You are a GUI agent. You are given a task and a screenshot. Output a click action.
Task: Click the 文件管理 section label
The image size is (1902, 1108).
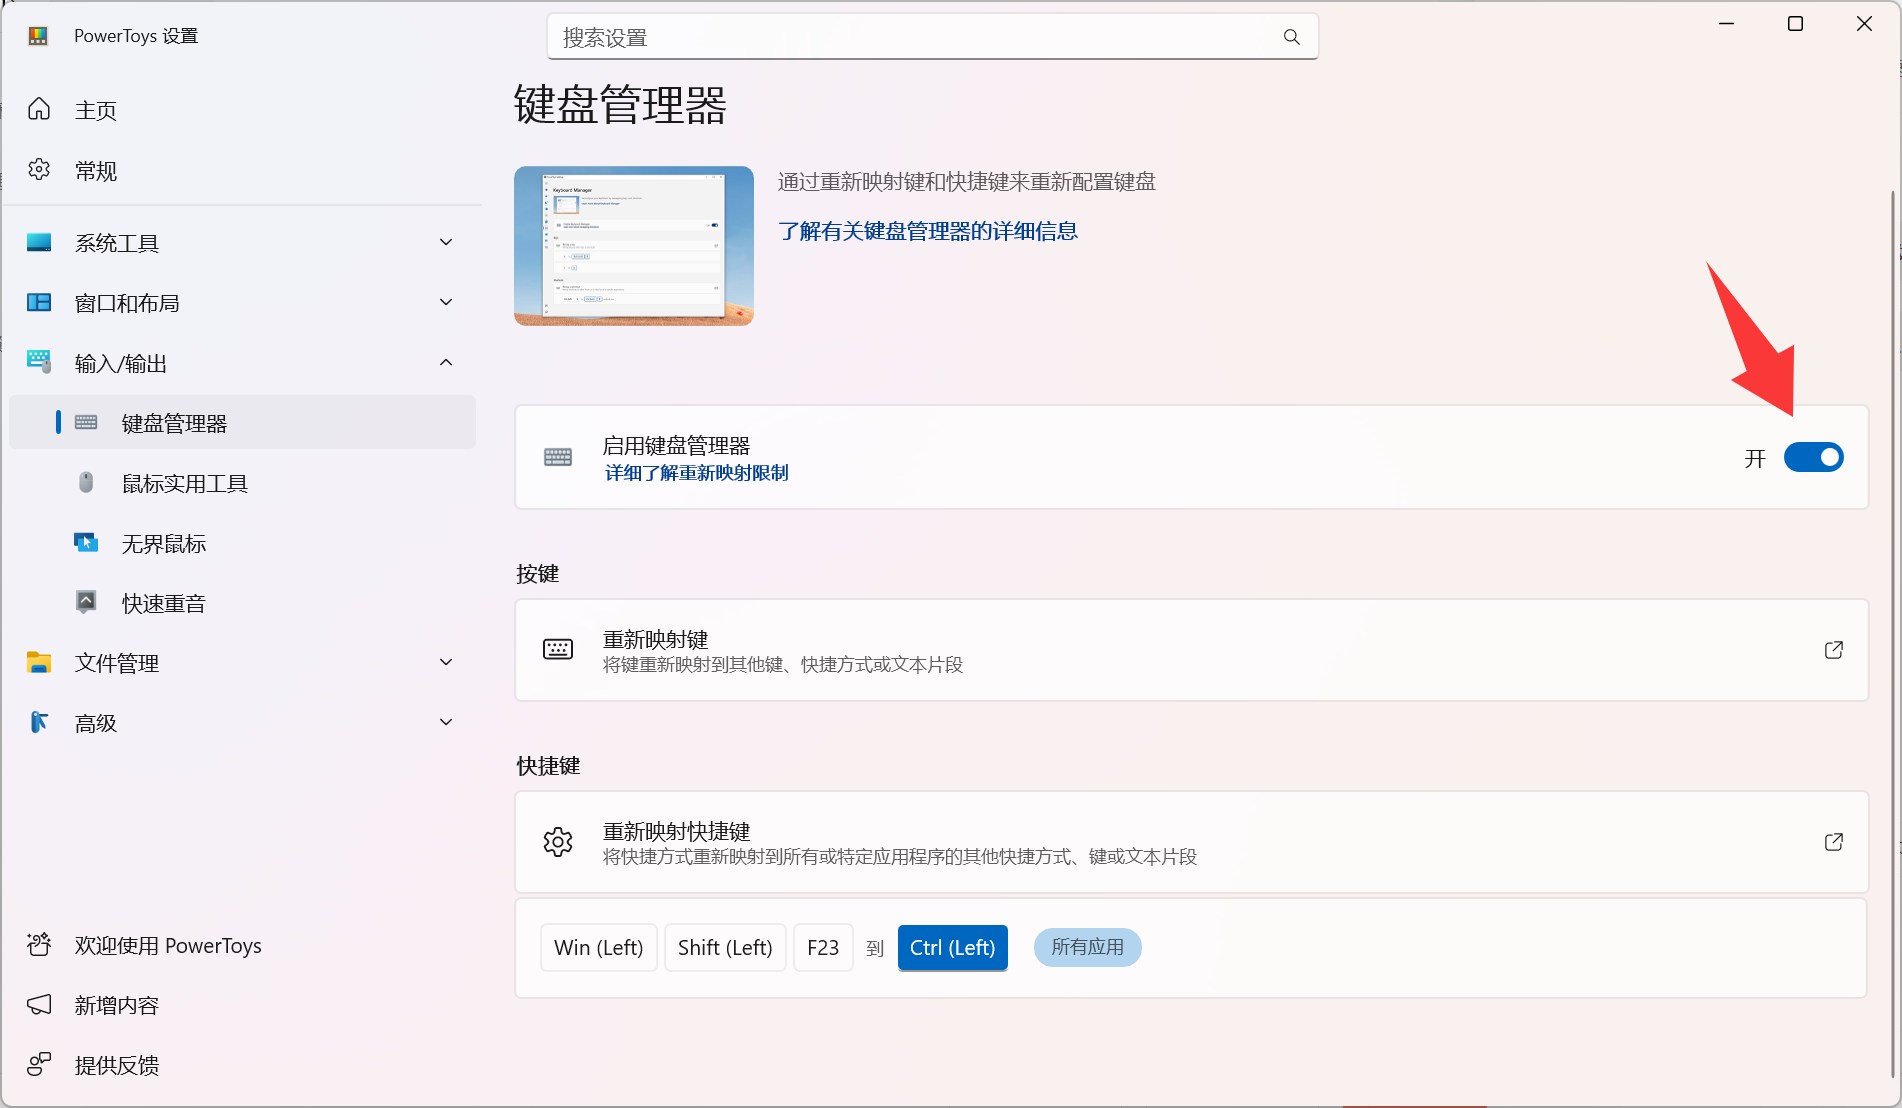coord(117,663)
